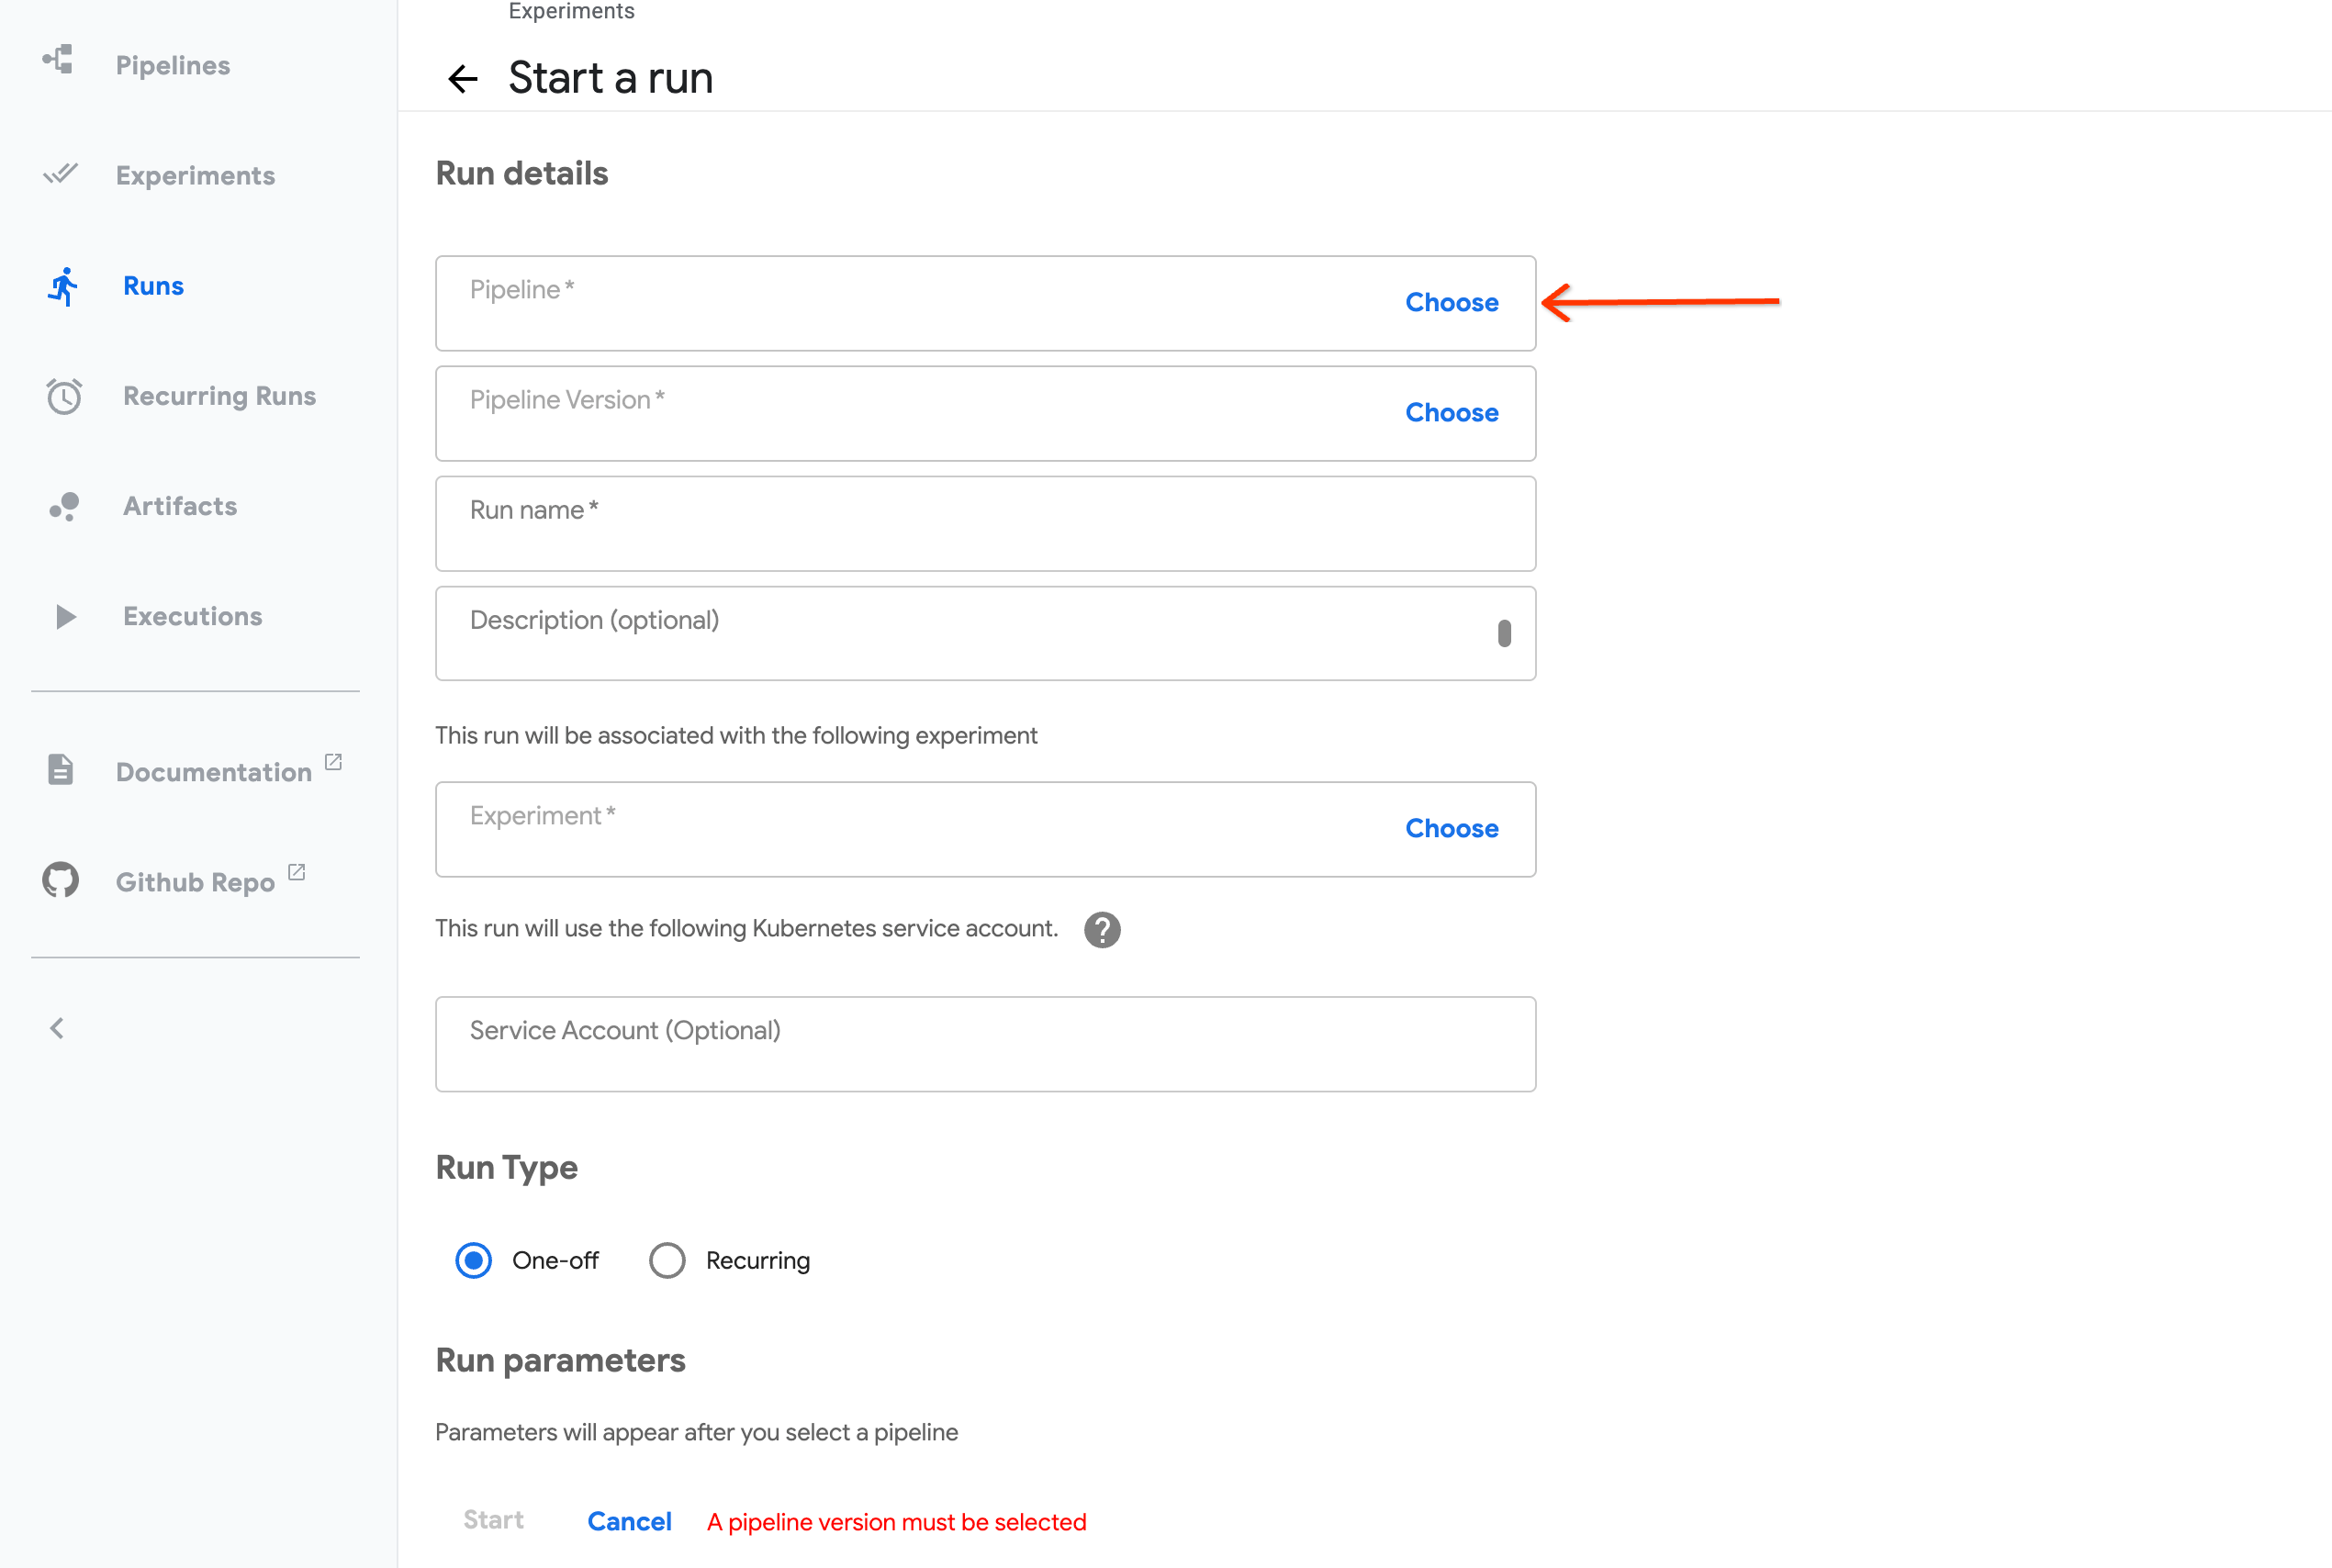Switch to the Experiments navigation item
This screenshot has height=1568, width=2332.
point(195,175)
